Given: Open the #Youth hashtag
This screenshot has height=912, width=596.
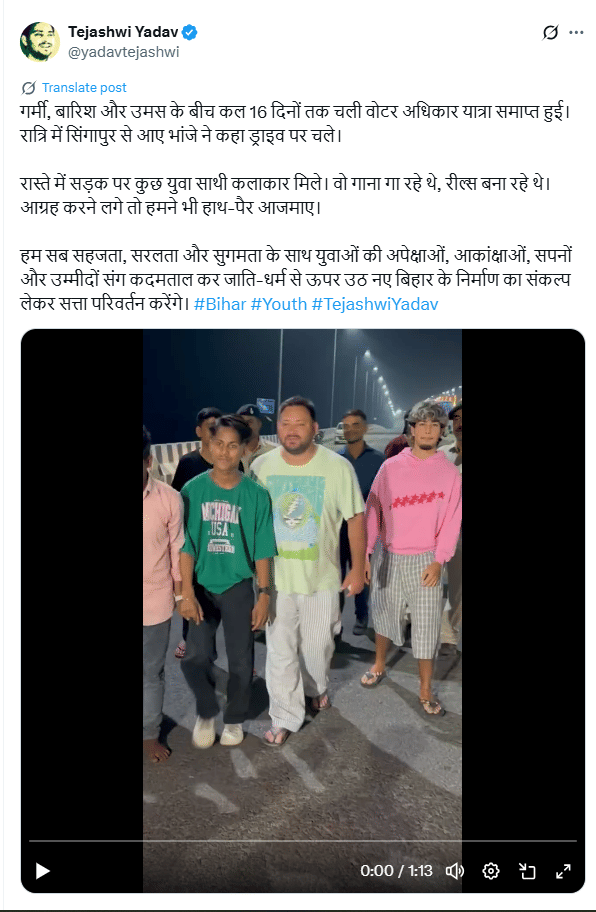Looking at the screenshot, I should click(279, 304).
